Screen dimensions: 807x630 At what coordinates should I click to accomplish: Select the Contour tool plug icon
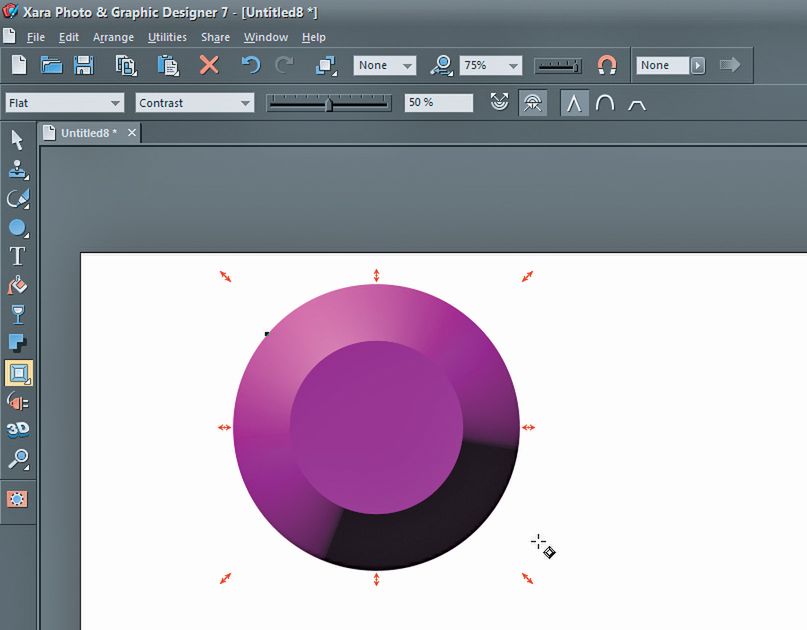(x=17, y=402)
